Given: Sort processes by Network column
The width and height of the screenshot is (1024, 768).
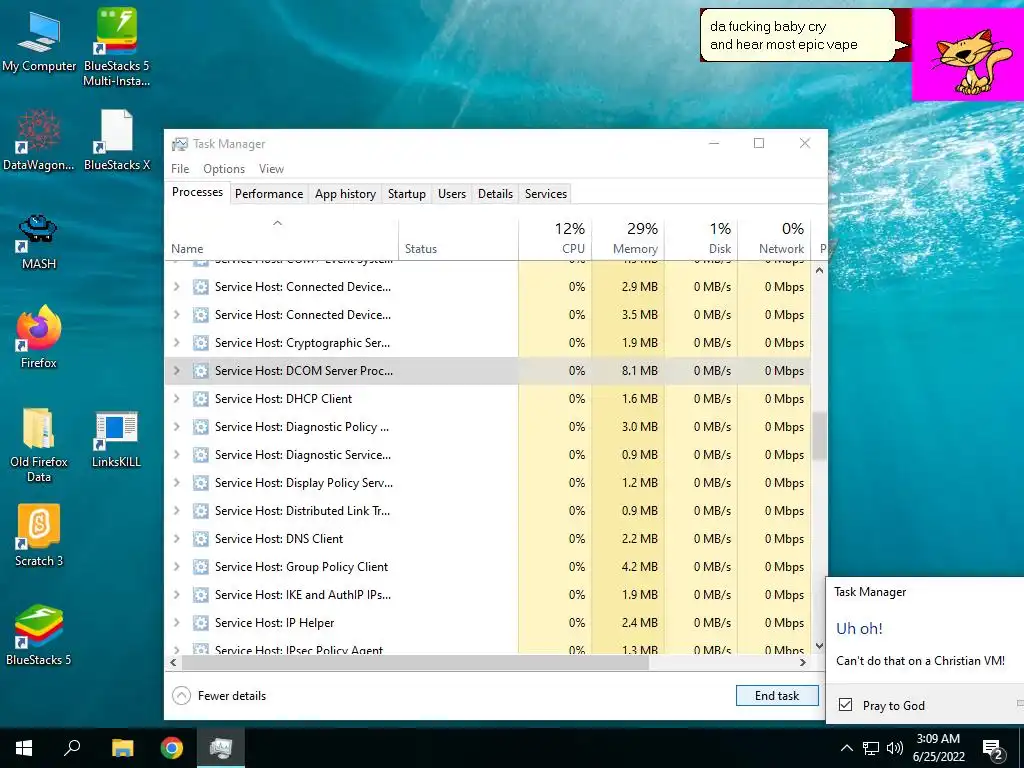Looking at the screenshot, I should pyautogui.click(x=775, y=240).
